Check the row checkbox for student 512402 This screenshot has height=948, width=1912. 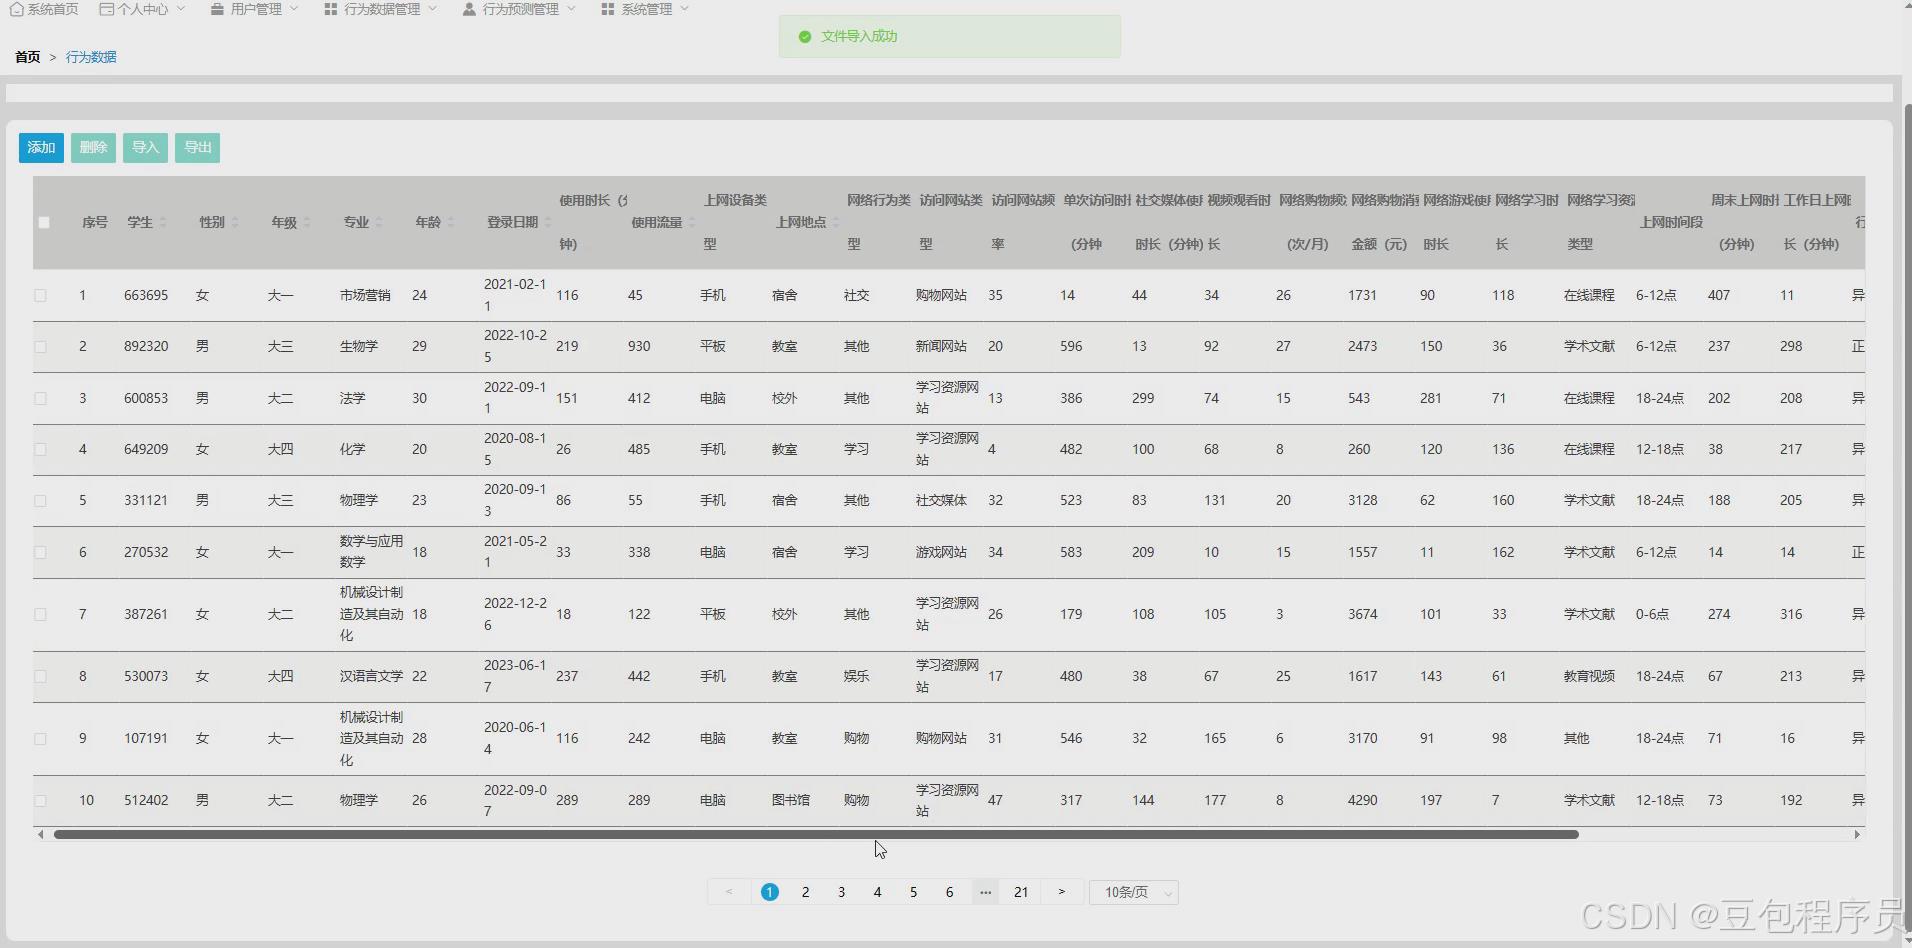40,801
